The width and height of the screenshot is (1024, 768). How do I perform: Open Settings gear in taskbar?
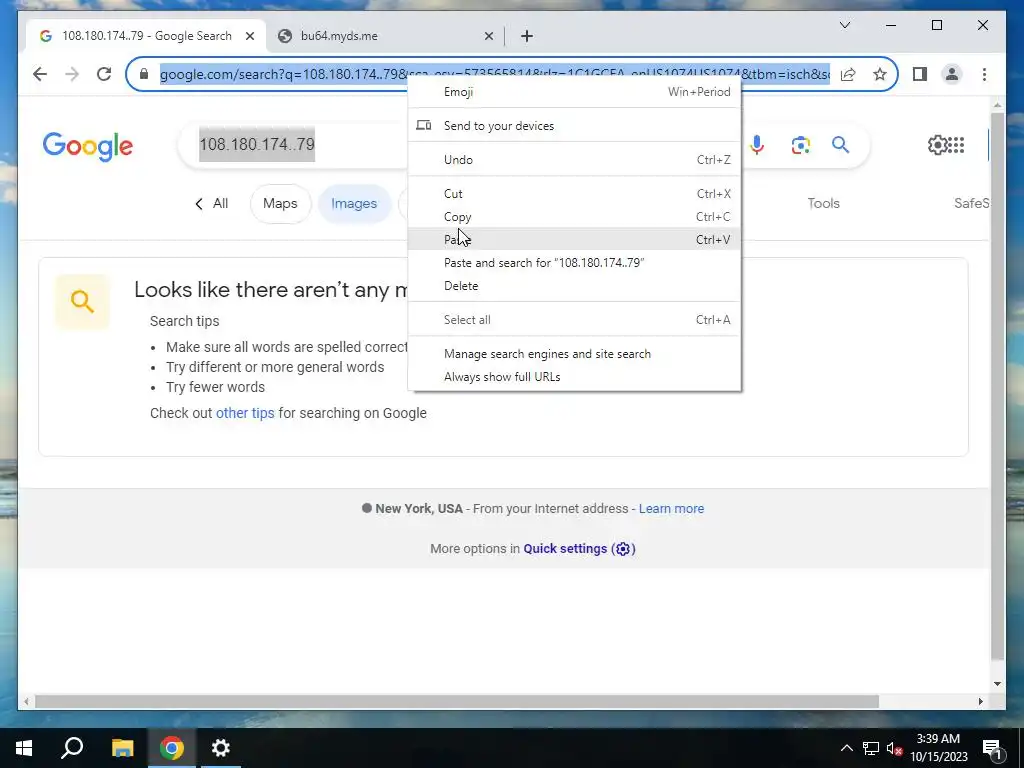click(221, 748)
